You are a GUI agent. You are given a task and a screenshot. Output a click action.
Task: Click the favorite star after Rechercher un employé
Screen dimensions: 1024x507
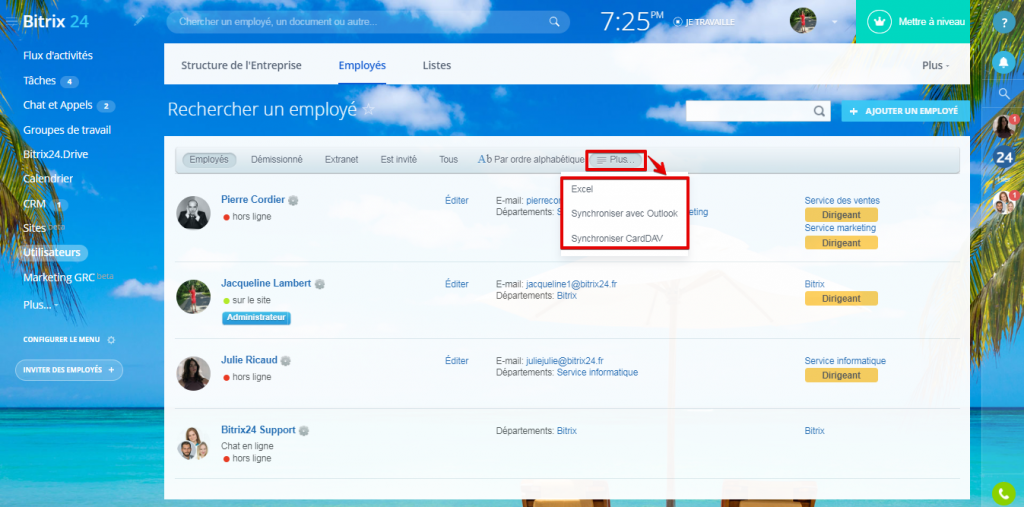[369, 109]
